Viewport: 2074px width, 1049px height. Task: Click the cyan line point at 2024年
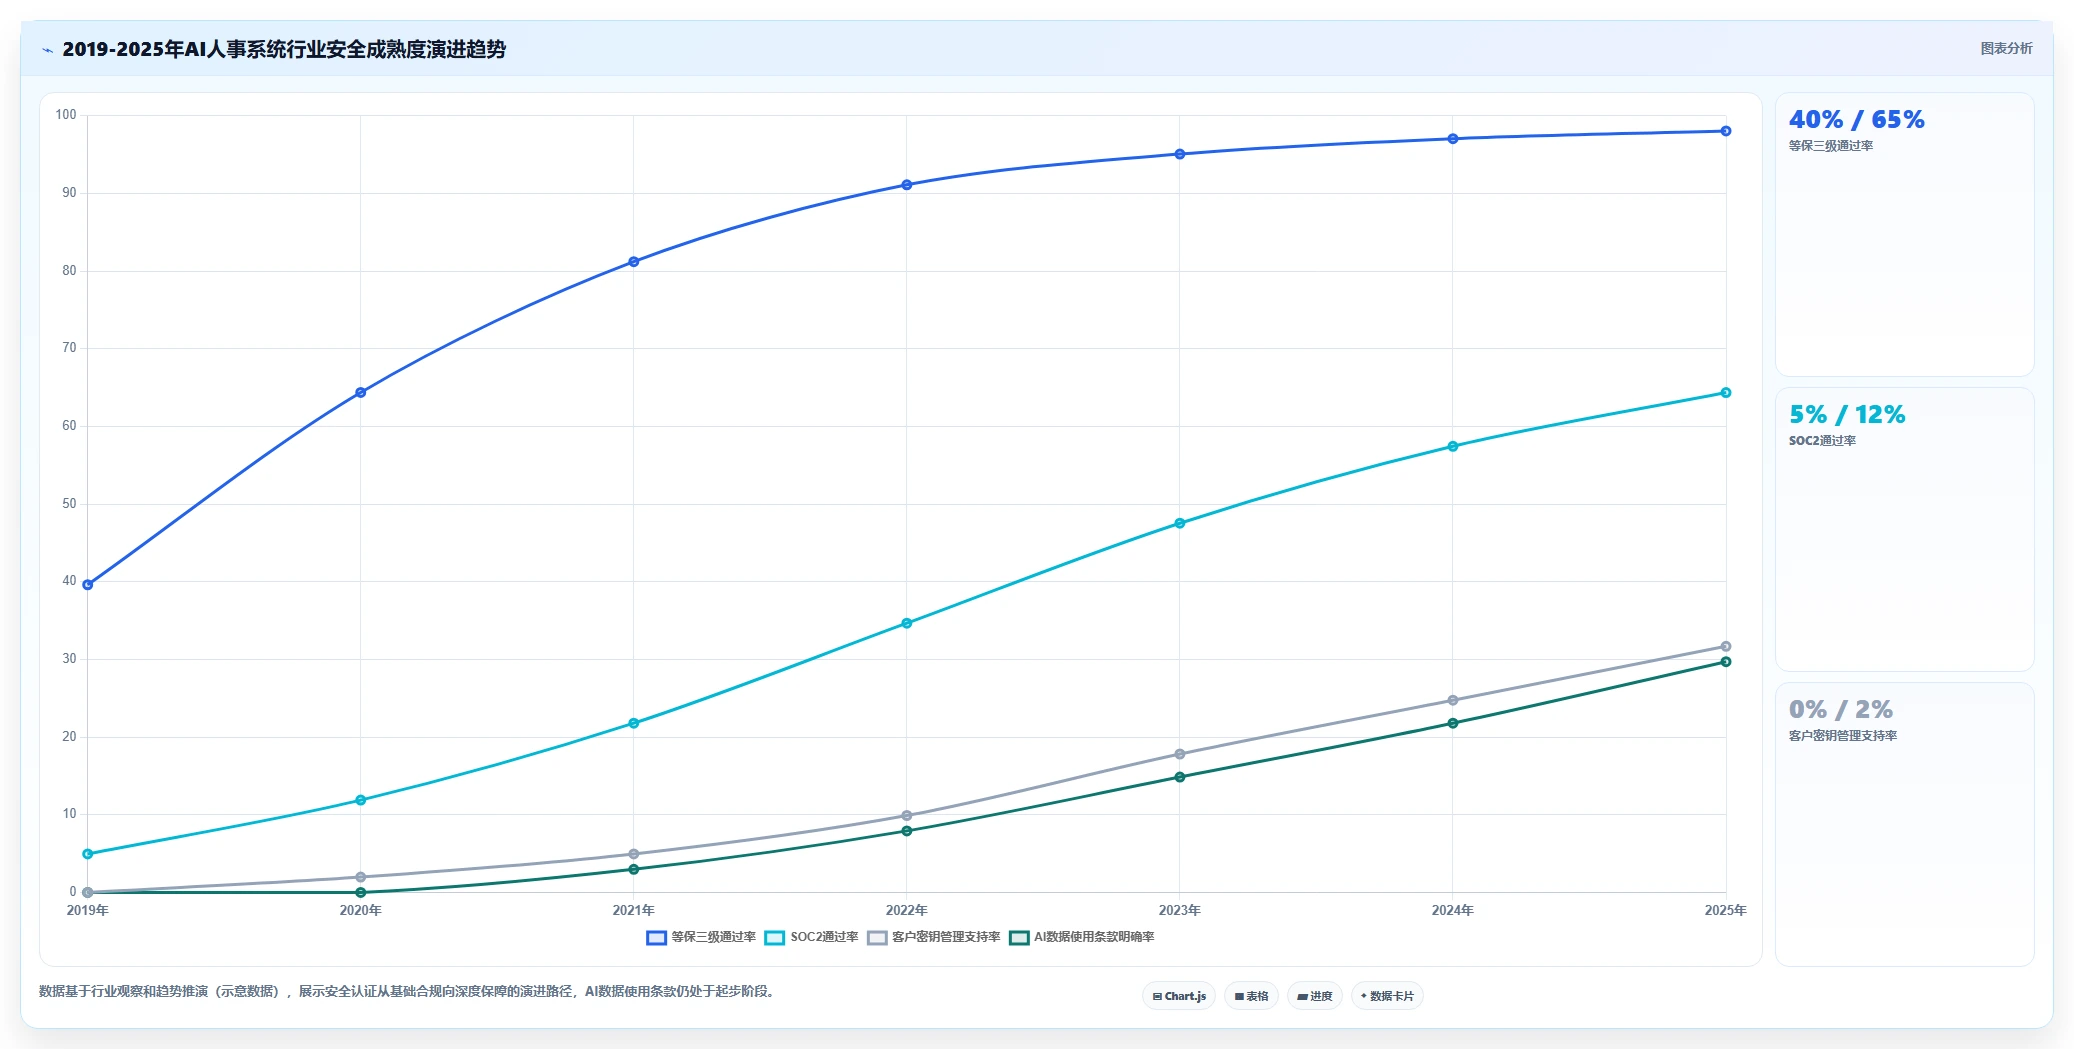pos(1453,446)
